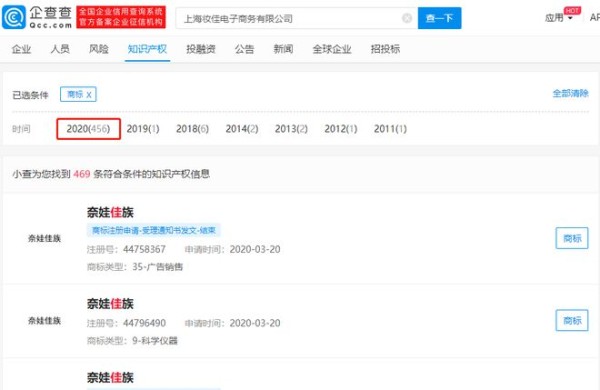Click the 商标注册申请-受理通知书发文-结束 status tag
The height and width of the screenshot is (390, 600).
click(x=153, y=230)
